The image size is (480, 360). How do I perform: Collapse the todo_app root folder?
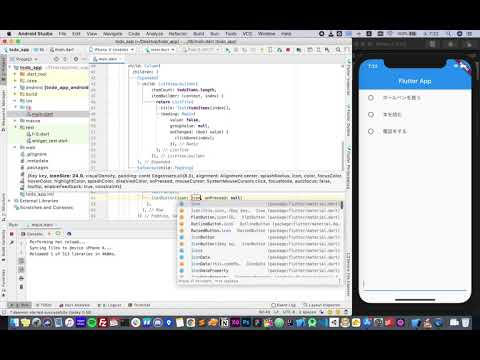click(10, 67)
